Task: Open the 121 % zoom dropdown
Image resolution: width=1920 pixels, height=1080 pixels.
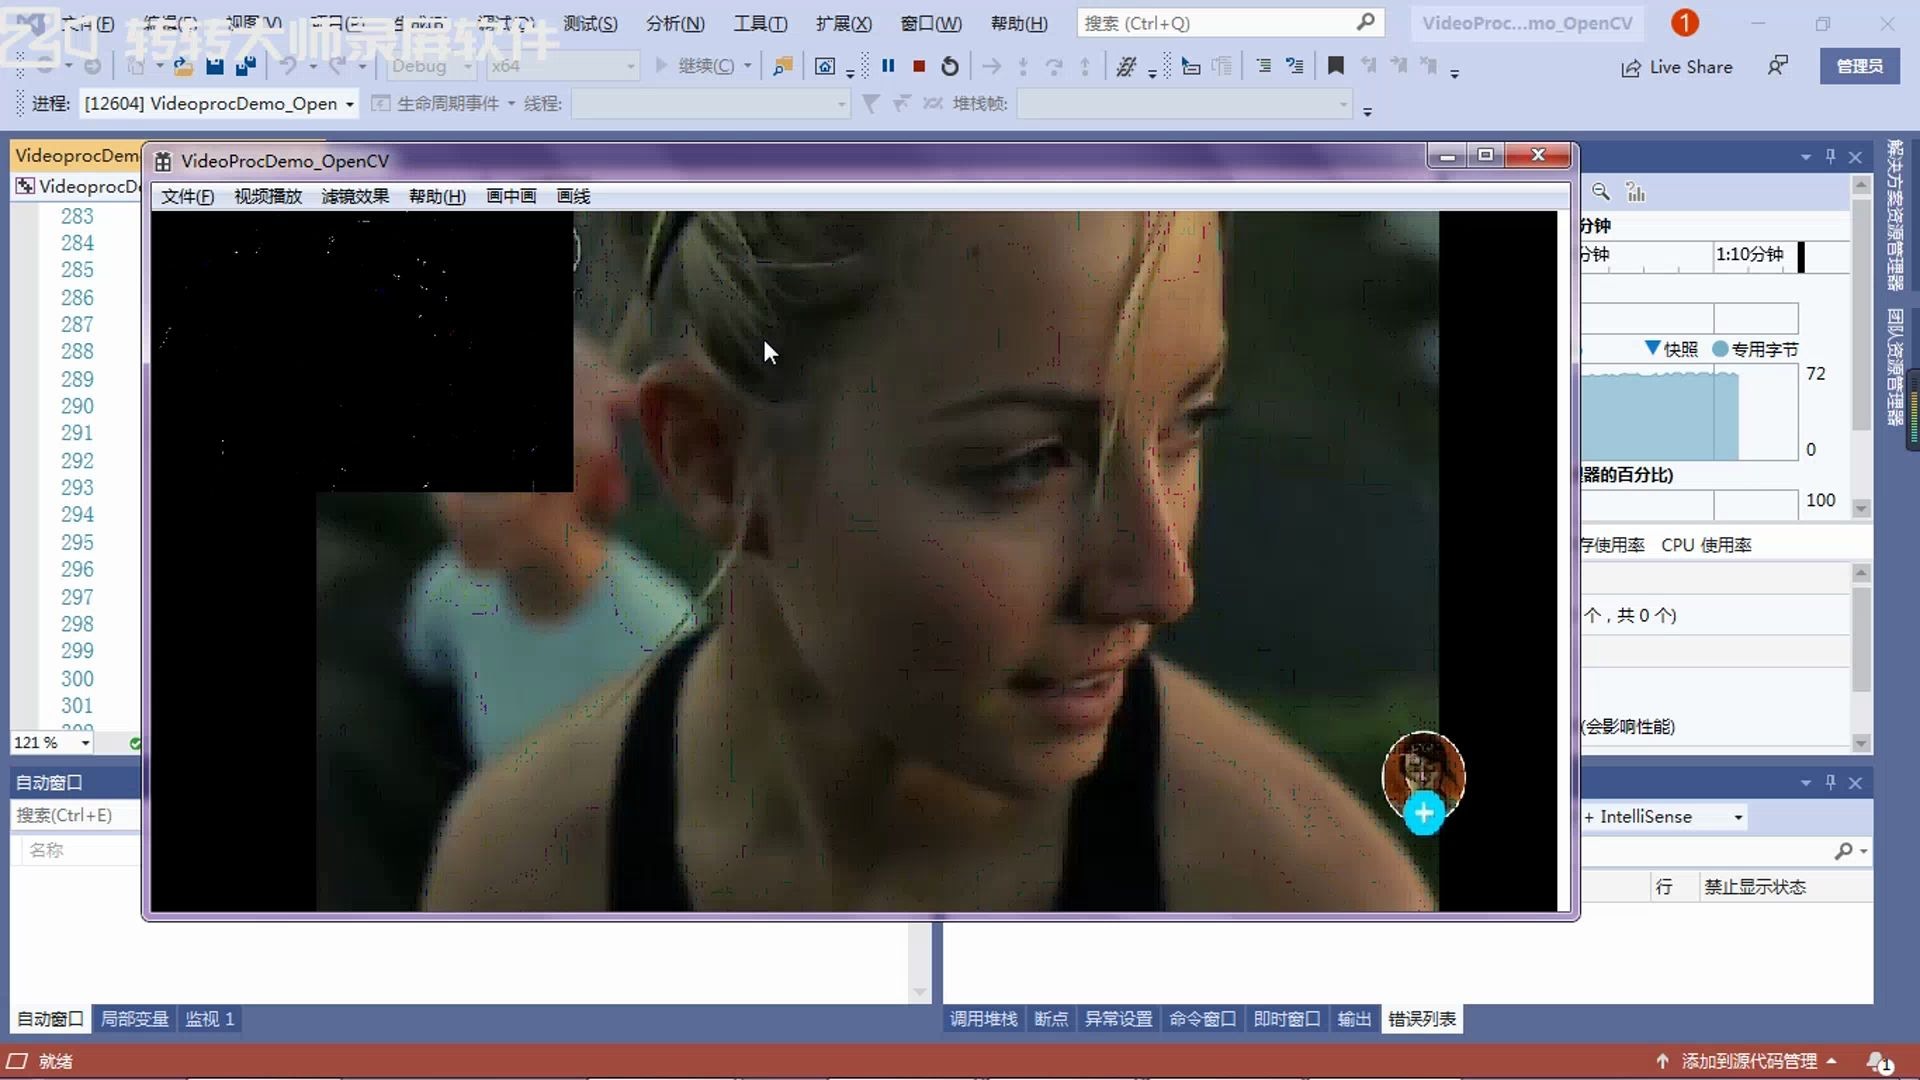Action: pyautogui.click(x=85, y=743)
